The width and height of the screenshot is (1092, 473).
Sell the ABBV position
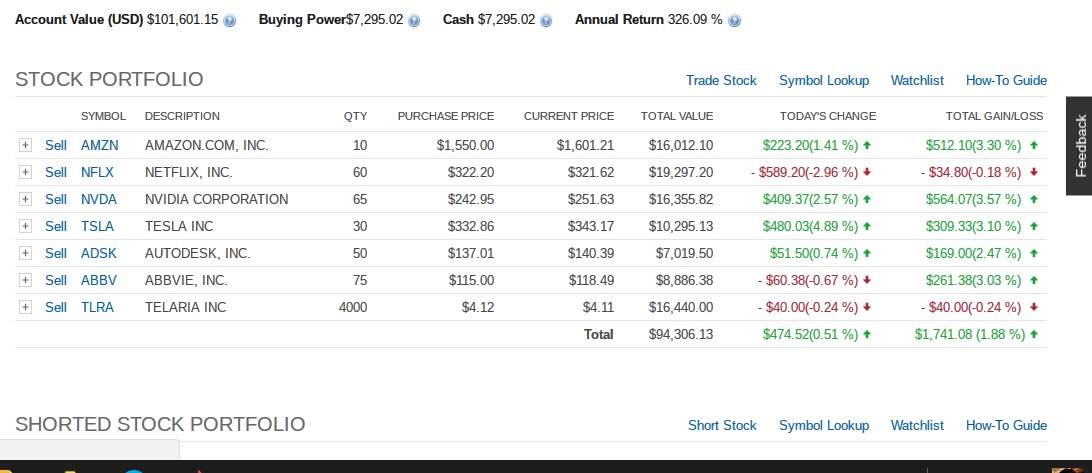coord(56,280)
